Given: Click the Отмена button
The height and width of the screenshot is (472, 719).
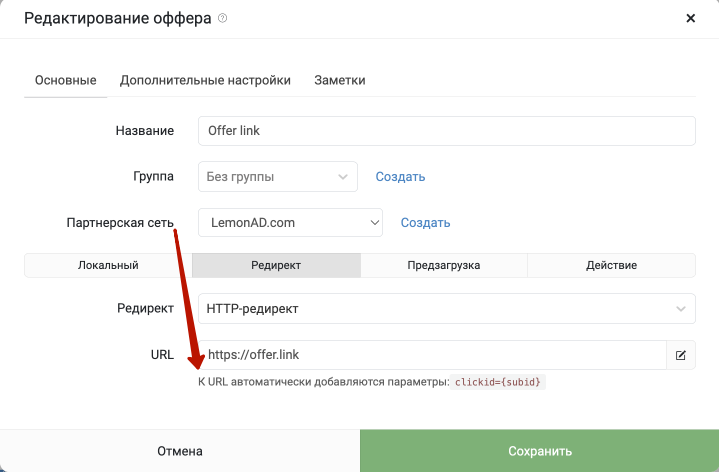Looking at the screenshot, I should point(180,451).
